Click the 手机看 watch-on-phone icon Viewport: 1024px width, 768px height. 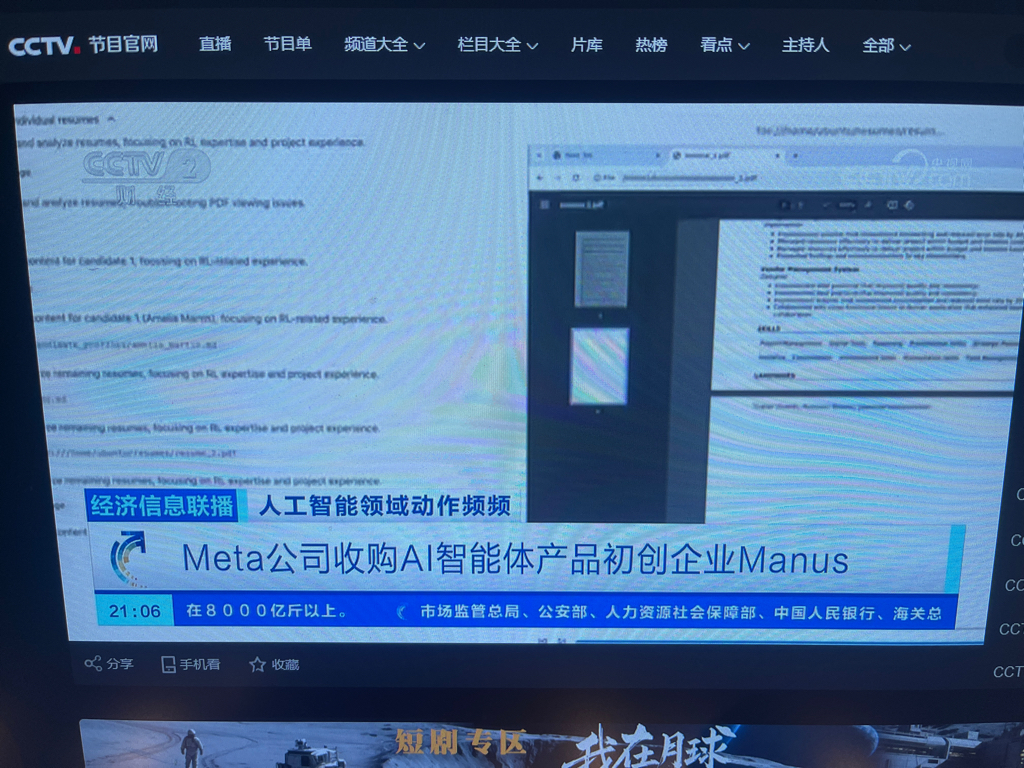click(168, 665)
